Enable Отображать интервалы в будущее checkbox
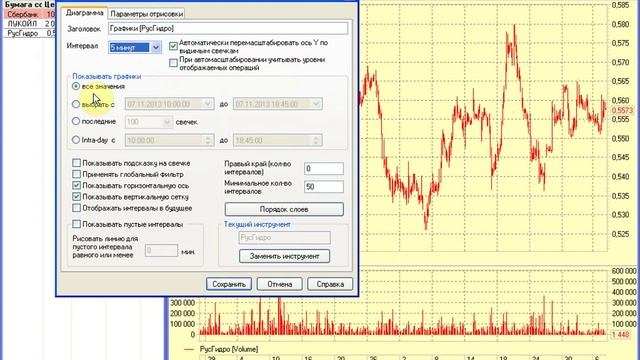 pos(76,208)
